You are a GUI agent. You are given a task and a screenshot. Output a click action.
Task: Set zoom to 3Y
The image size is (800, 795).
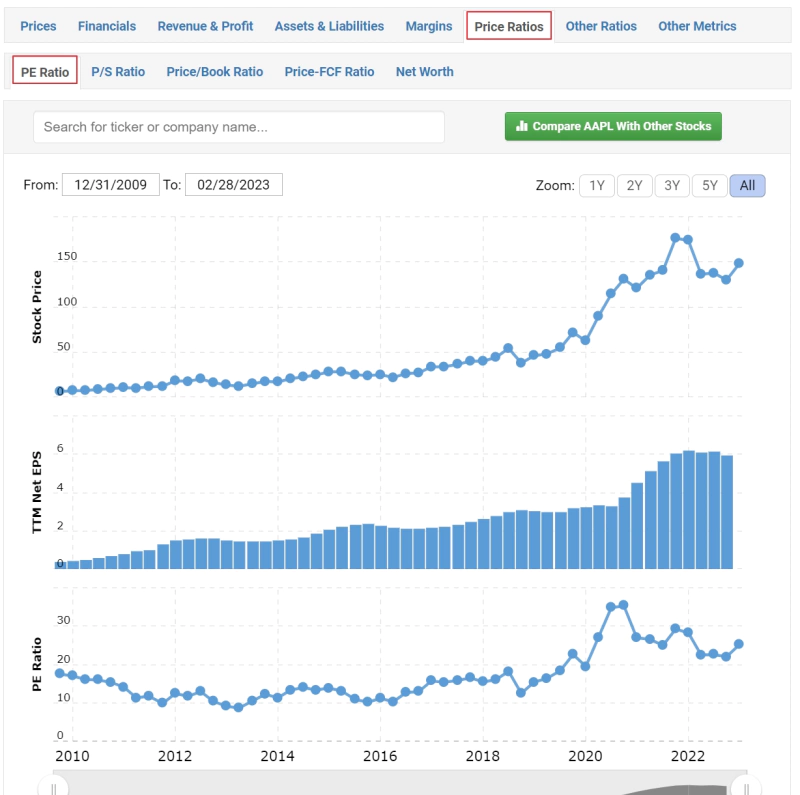pos(672,185)
